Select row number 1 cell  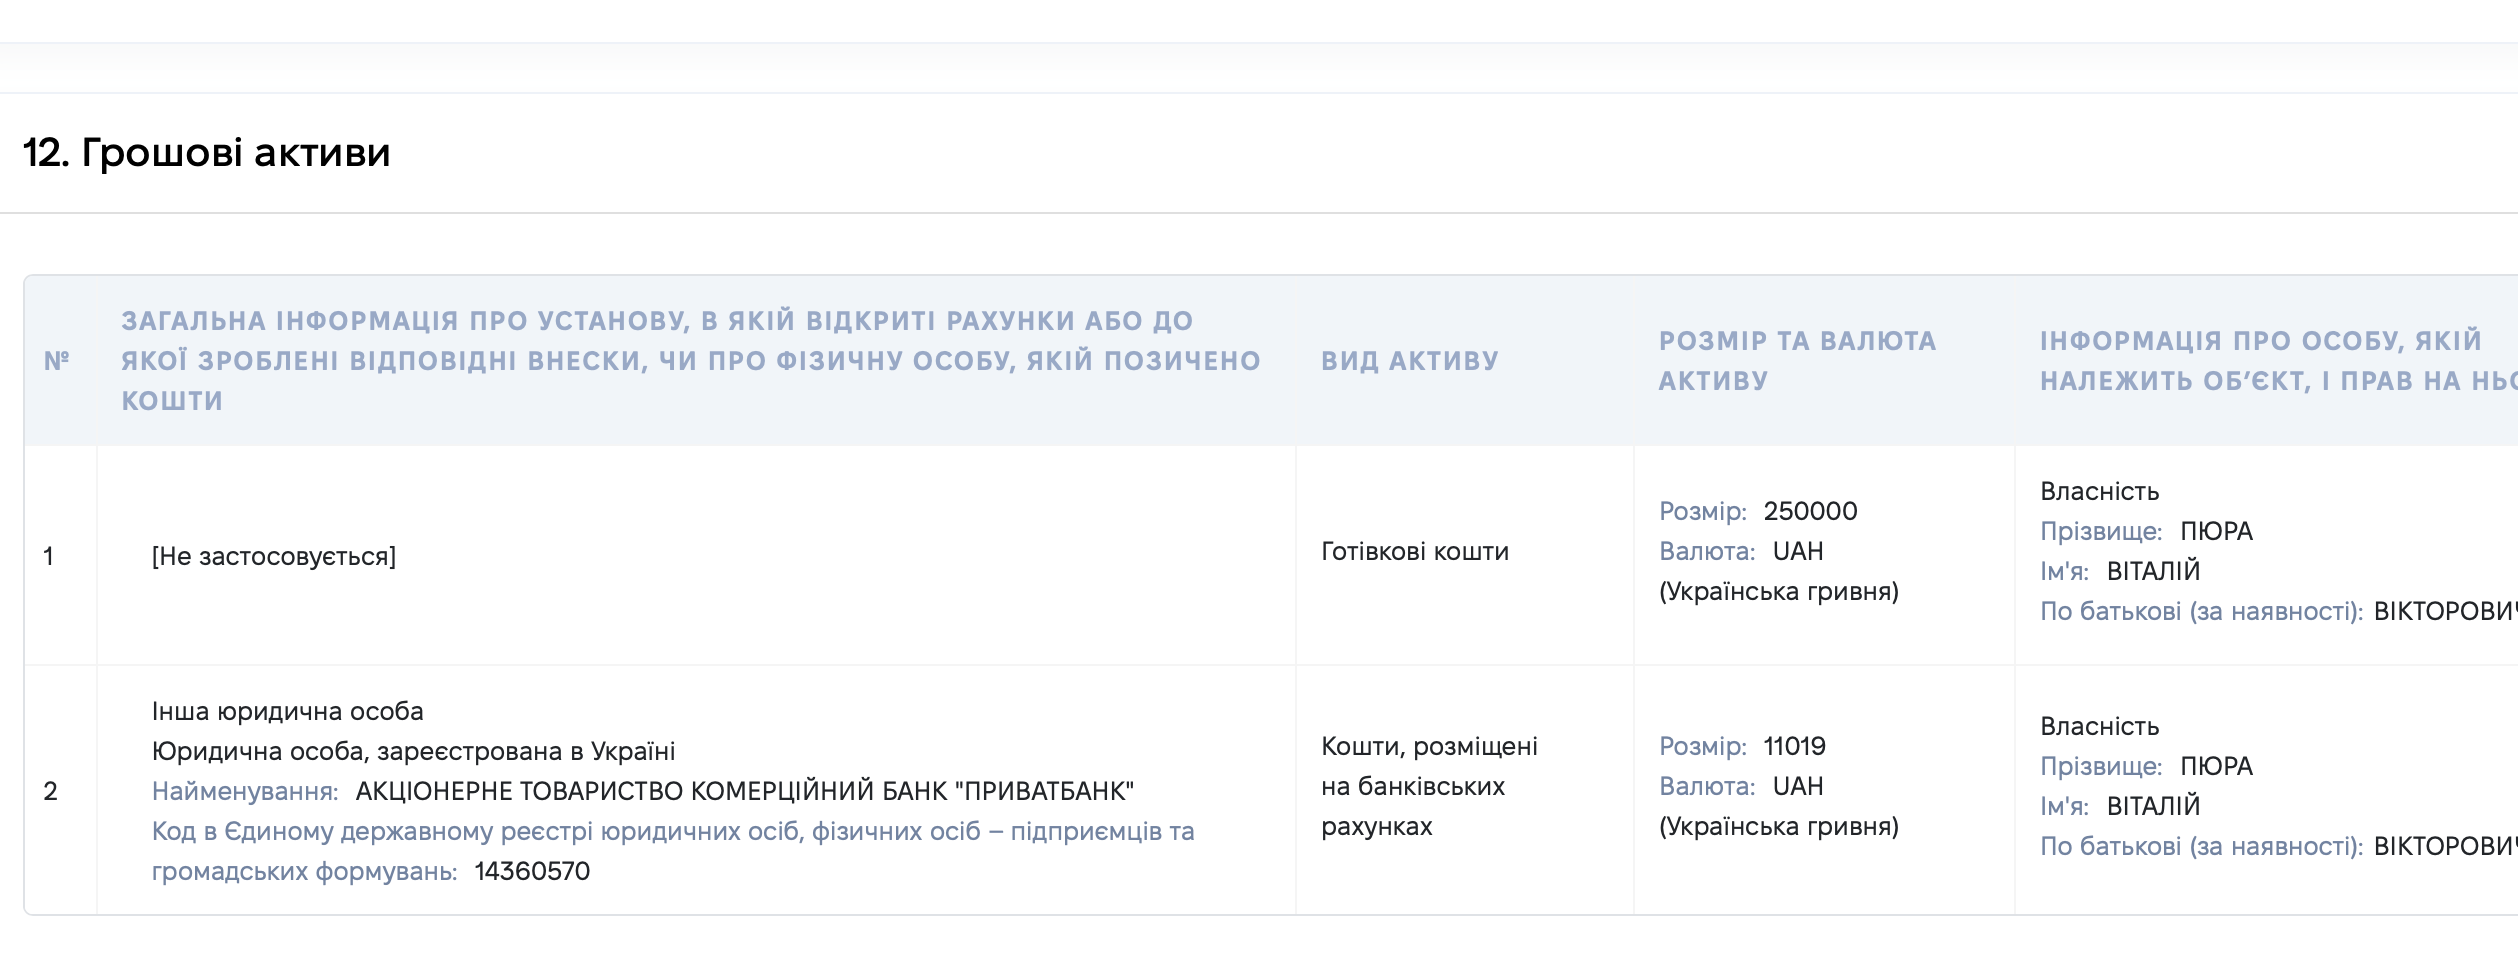pos(48,556)
